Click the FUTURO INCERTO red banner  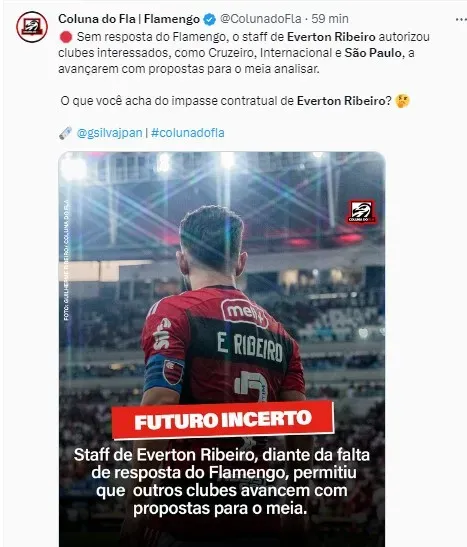tap(223, 420)
